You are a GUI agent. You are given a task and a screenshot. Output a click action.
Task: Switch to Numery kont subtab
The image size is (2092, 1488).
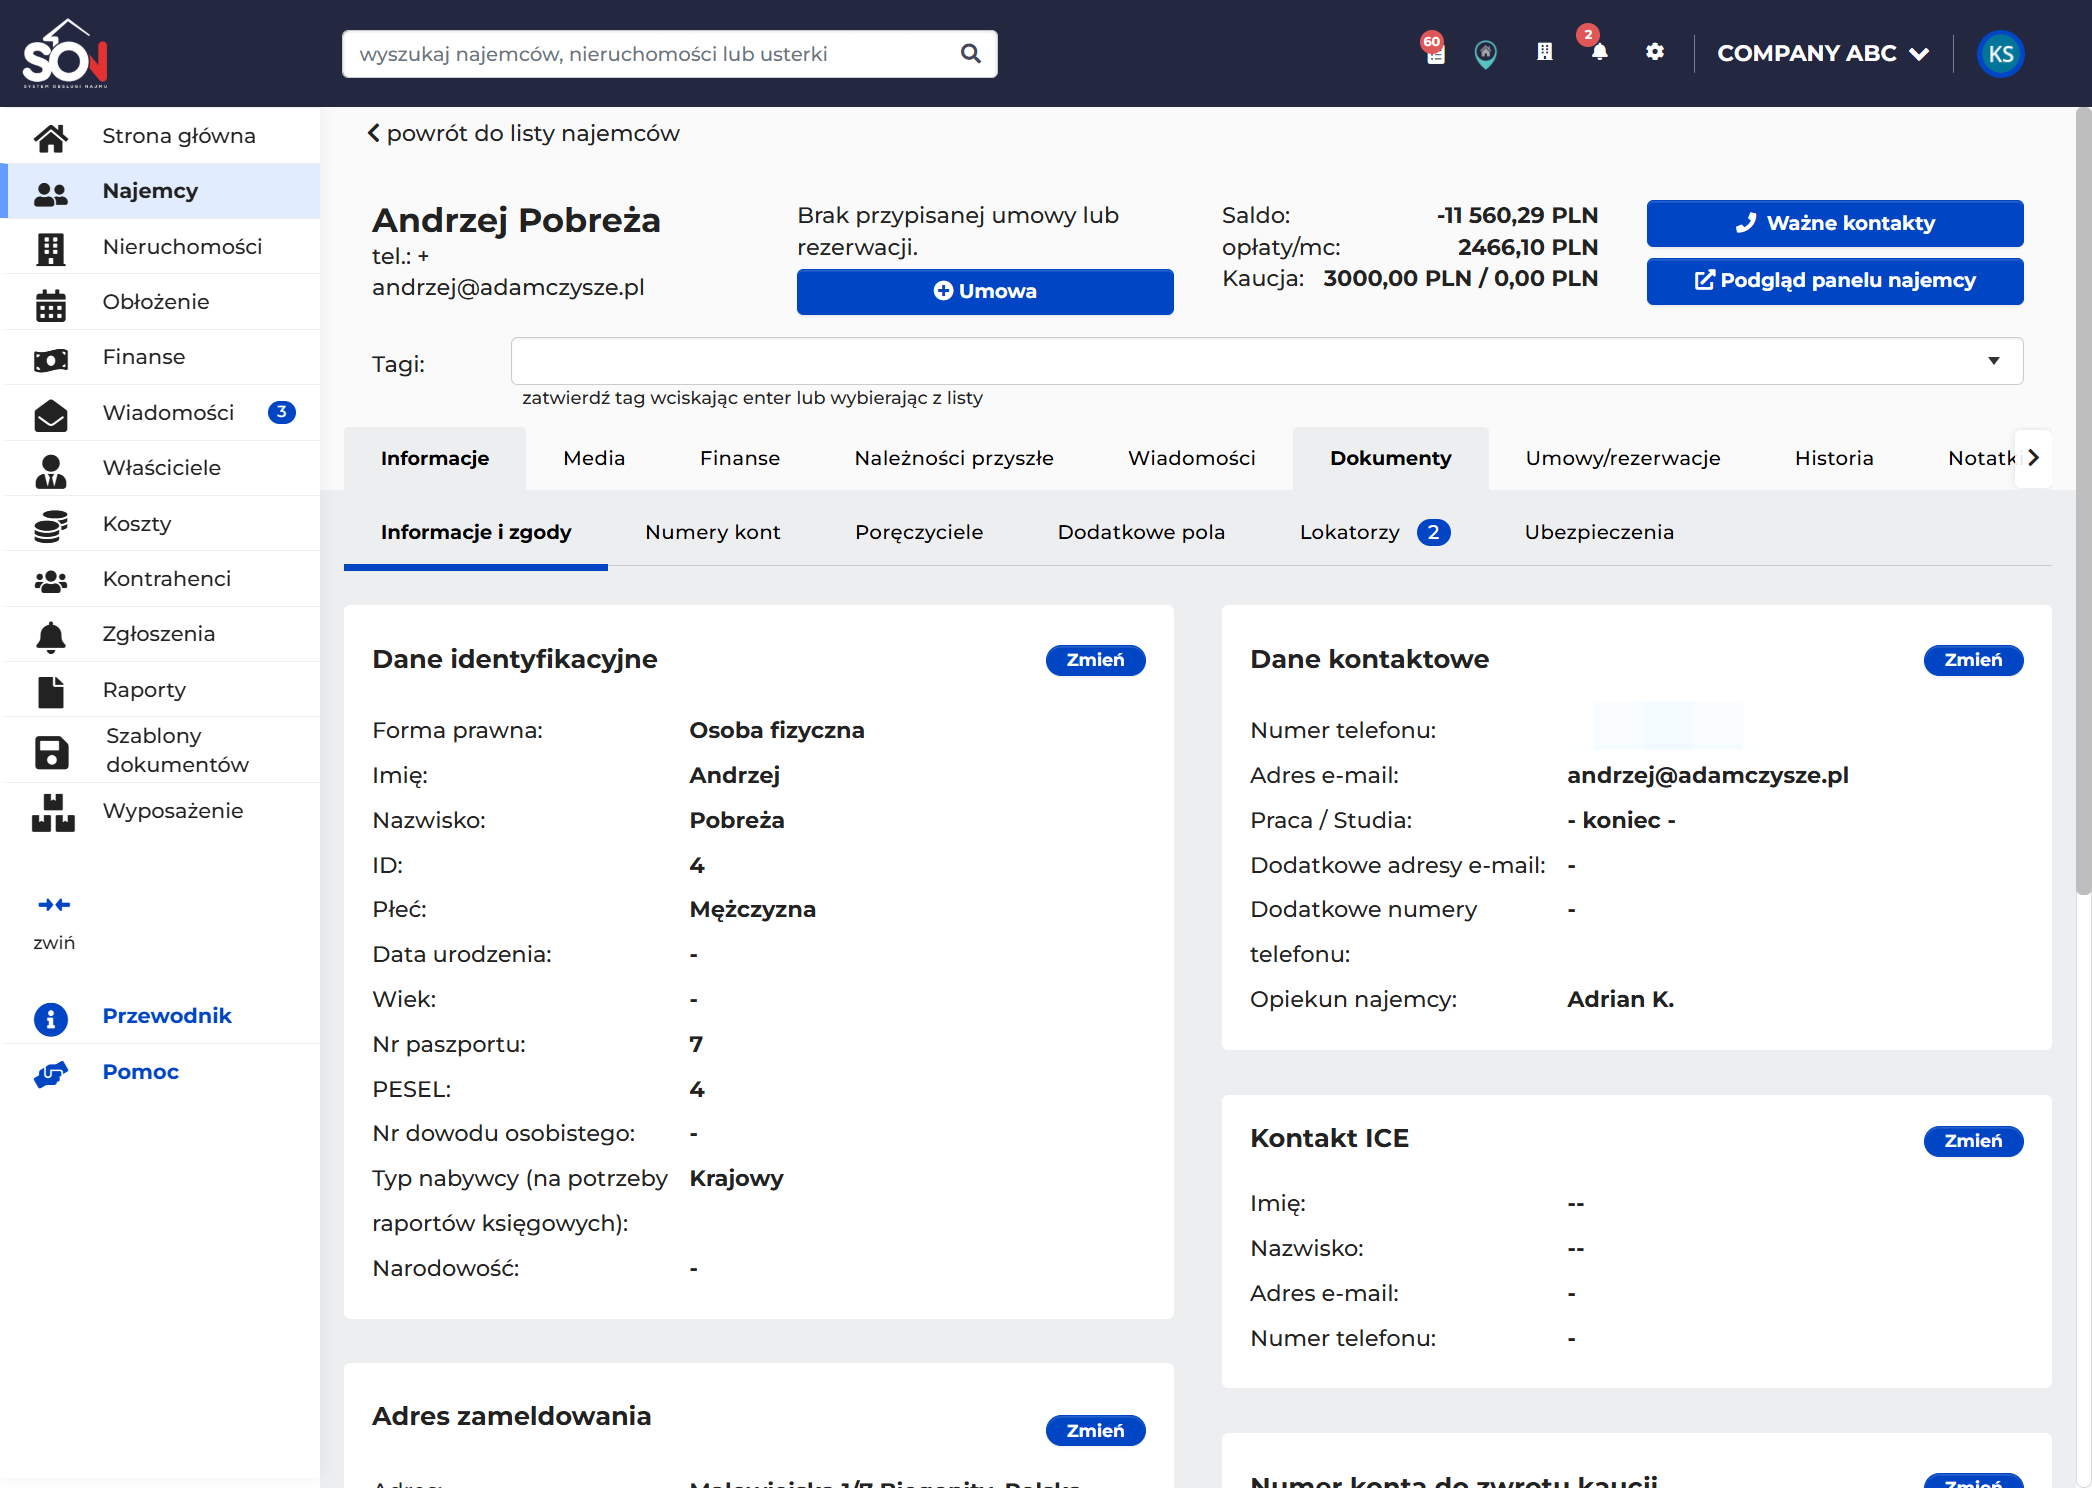tap(713, 532)
